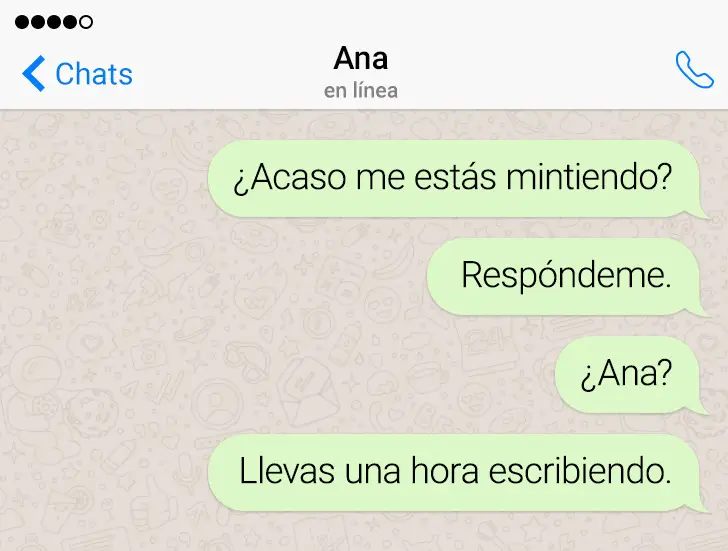Go back to the Chats list

77,73
